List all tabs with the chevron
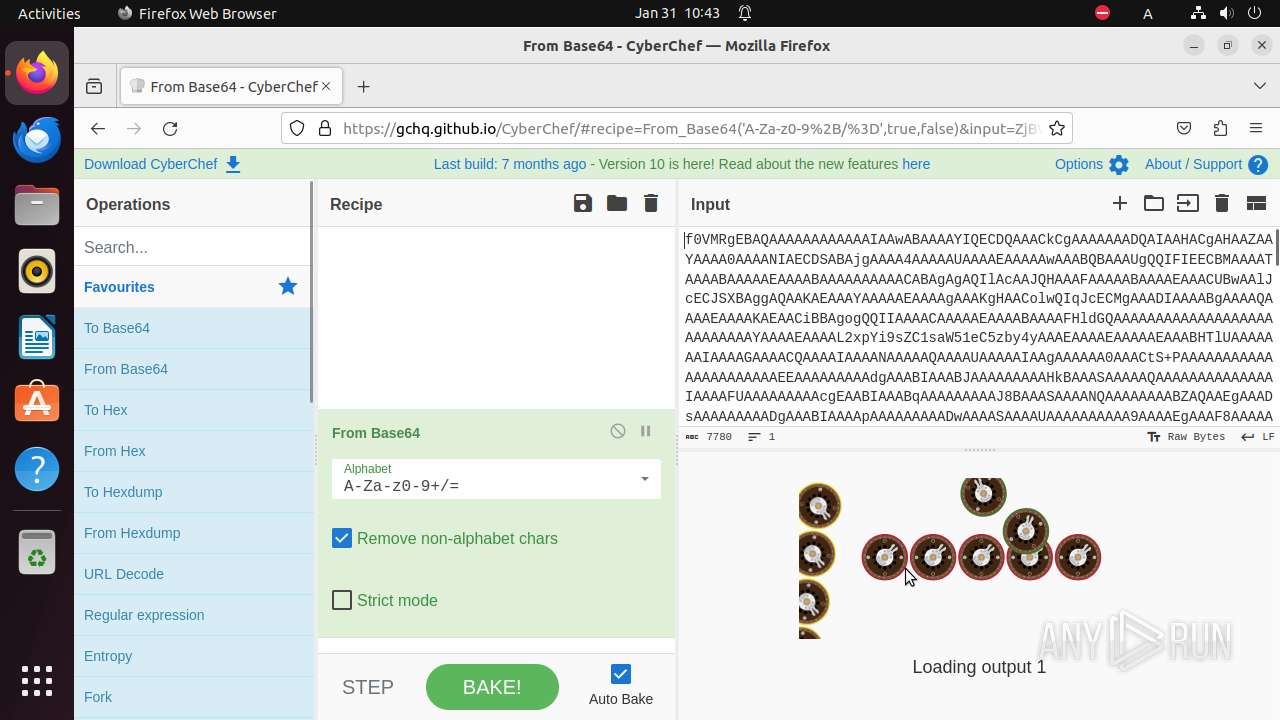The height and width of the screenshot is (720, 1280). coord(1260,86)
